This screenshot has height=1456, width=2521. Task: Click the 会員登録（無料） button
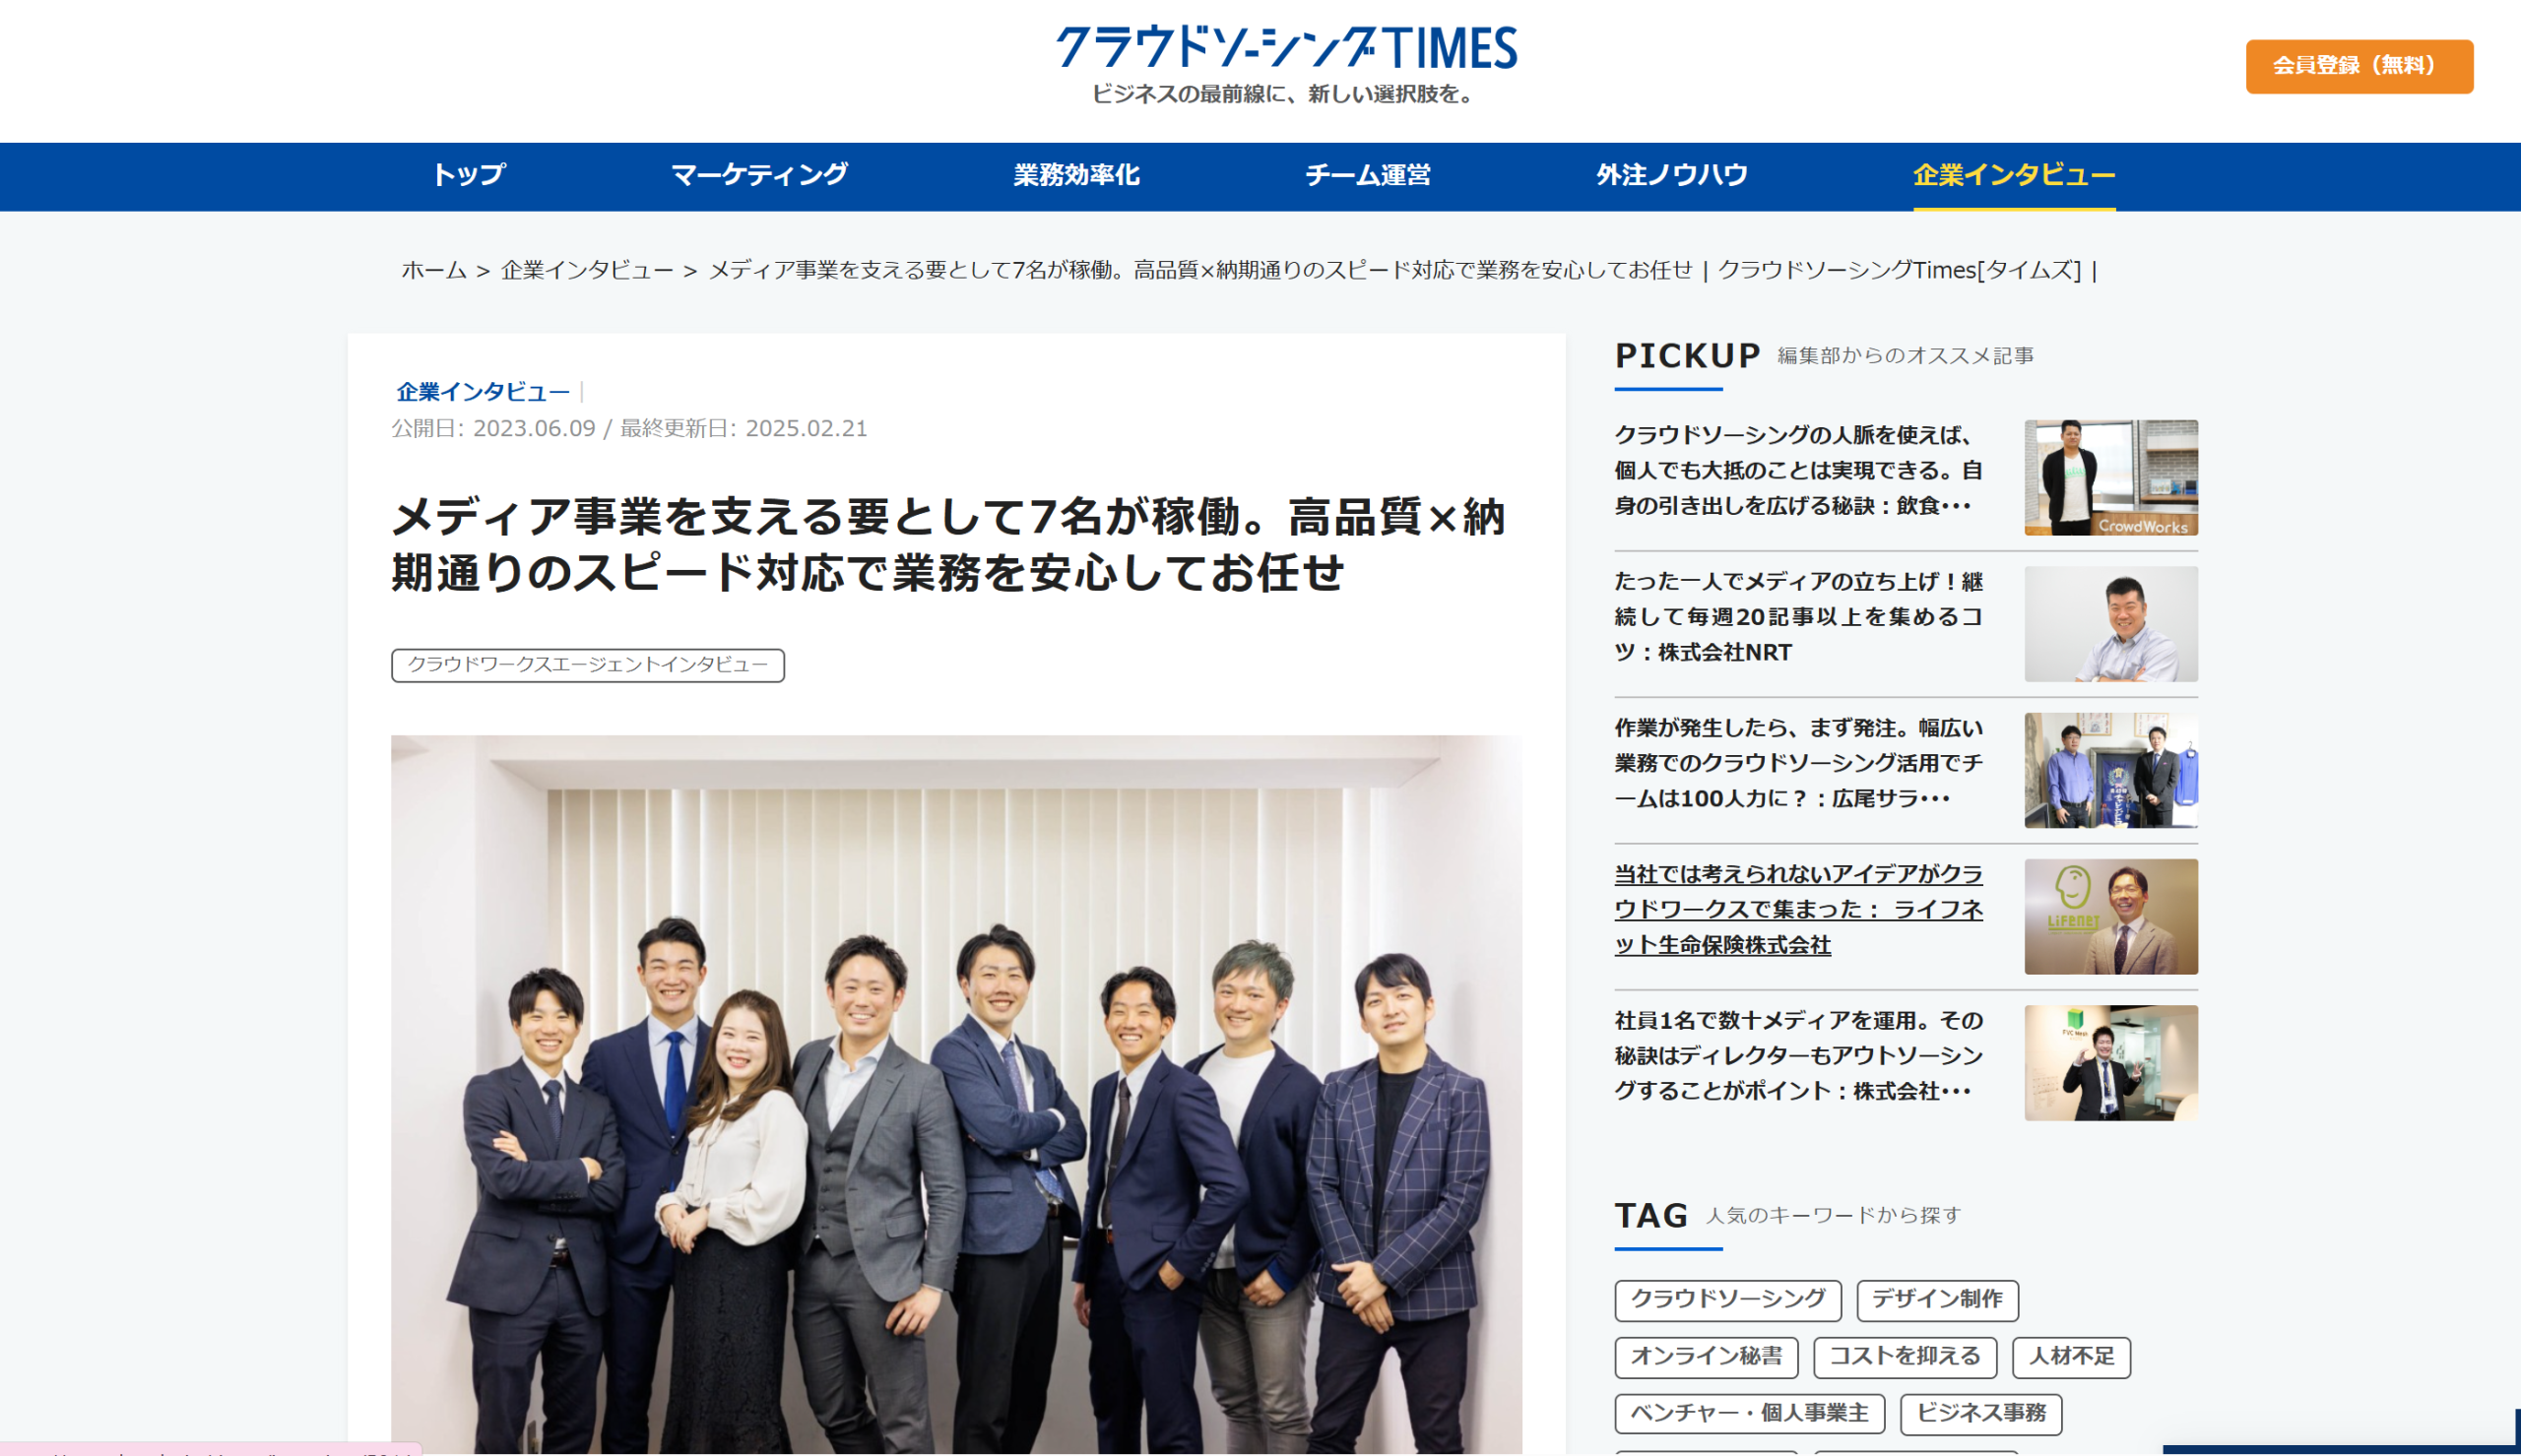[x=2358, y=66]
